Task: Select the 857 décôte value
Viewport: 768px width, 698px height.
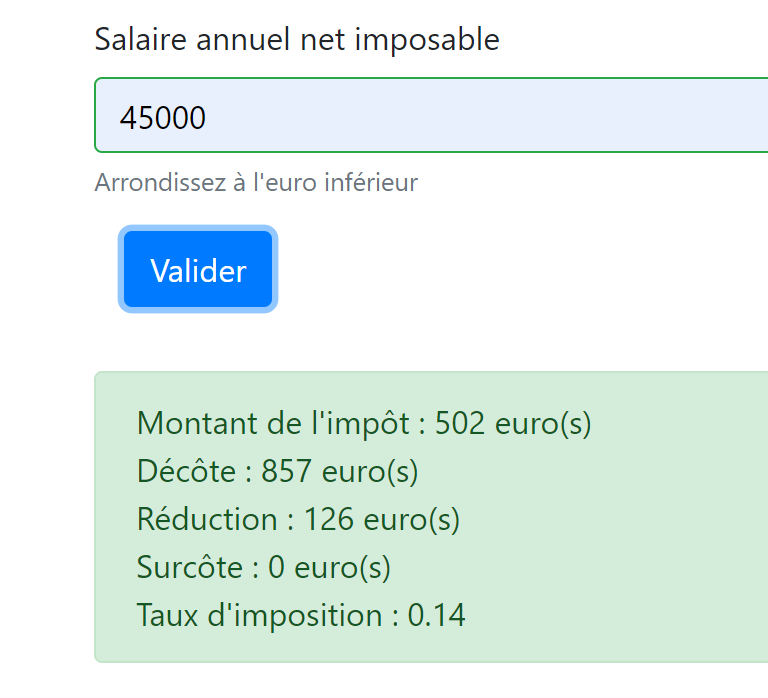Action: coord(287,471)
